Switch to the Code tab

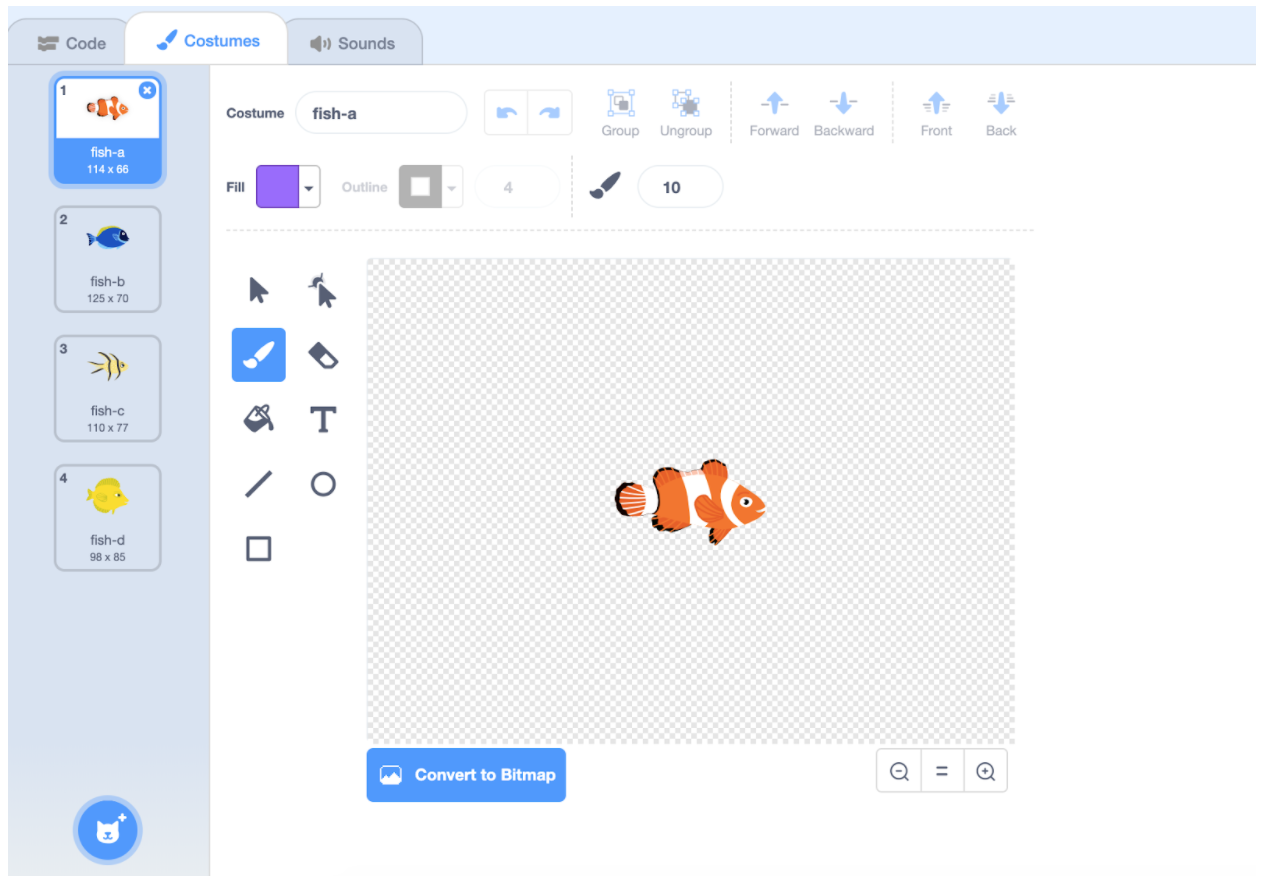70,43
